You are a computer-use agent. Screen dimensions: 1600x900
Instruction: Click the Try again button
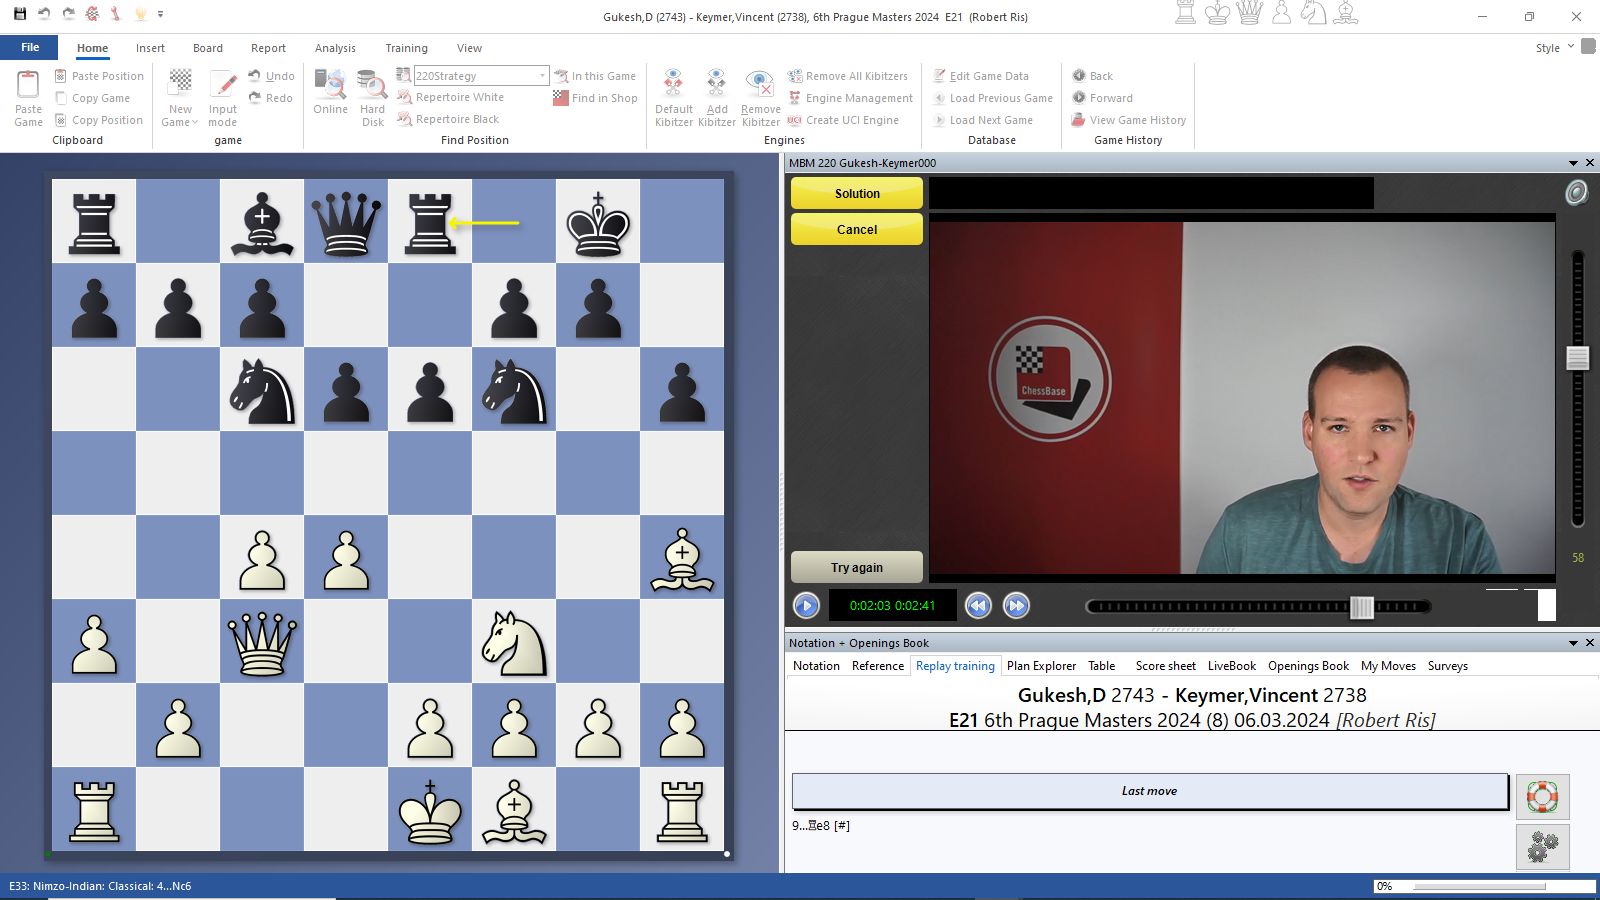857,567
